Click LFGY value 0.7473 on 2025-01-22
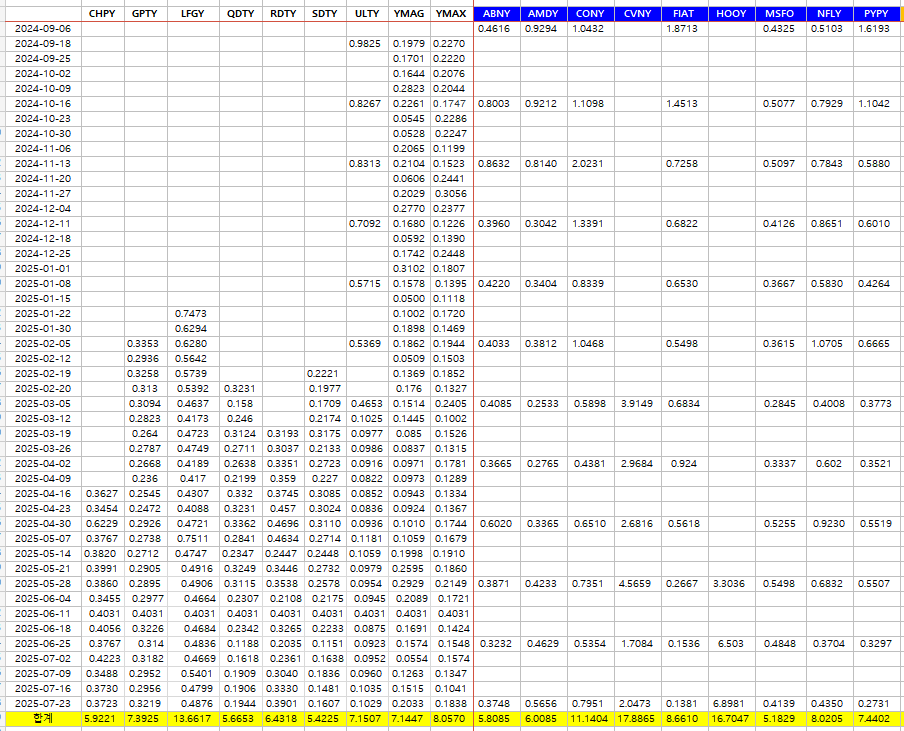Screen dimensions: 904x731 click(x=191, y=314)
